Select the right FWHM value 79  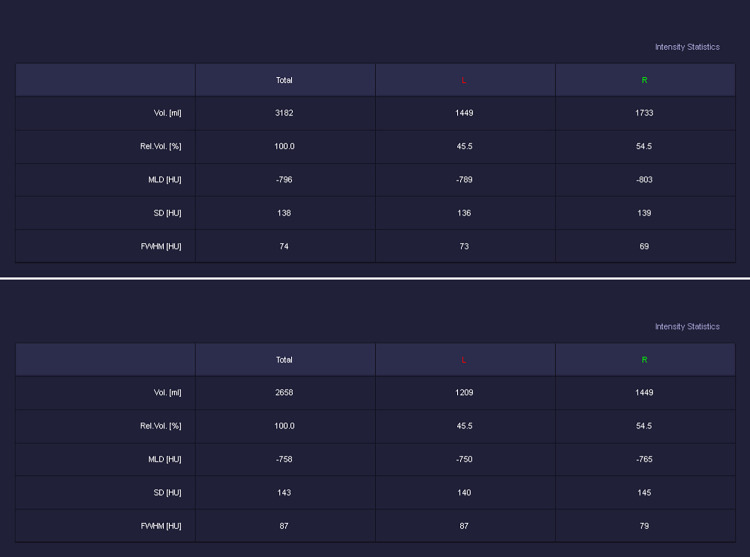click(644, 526)
